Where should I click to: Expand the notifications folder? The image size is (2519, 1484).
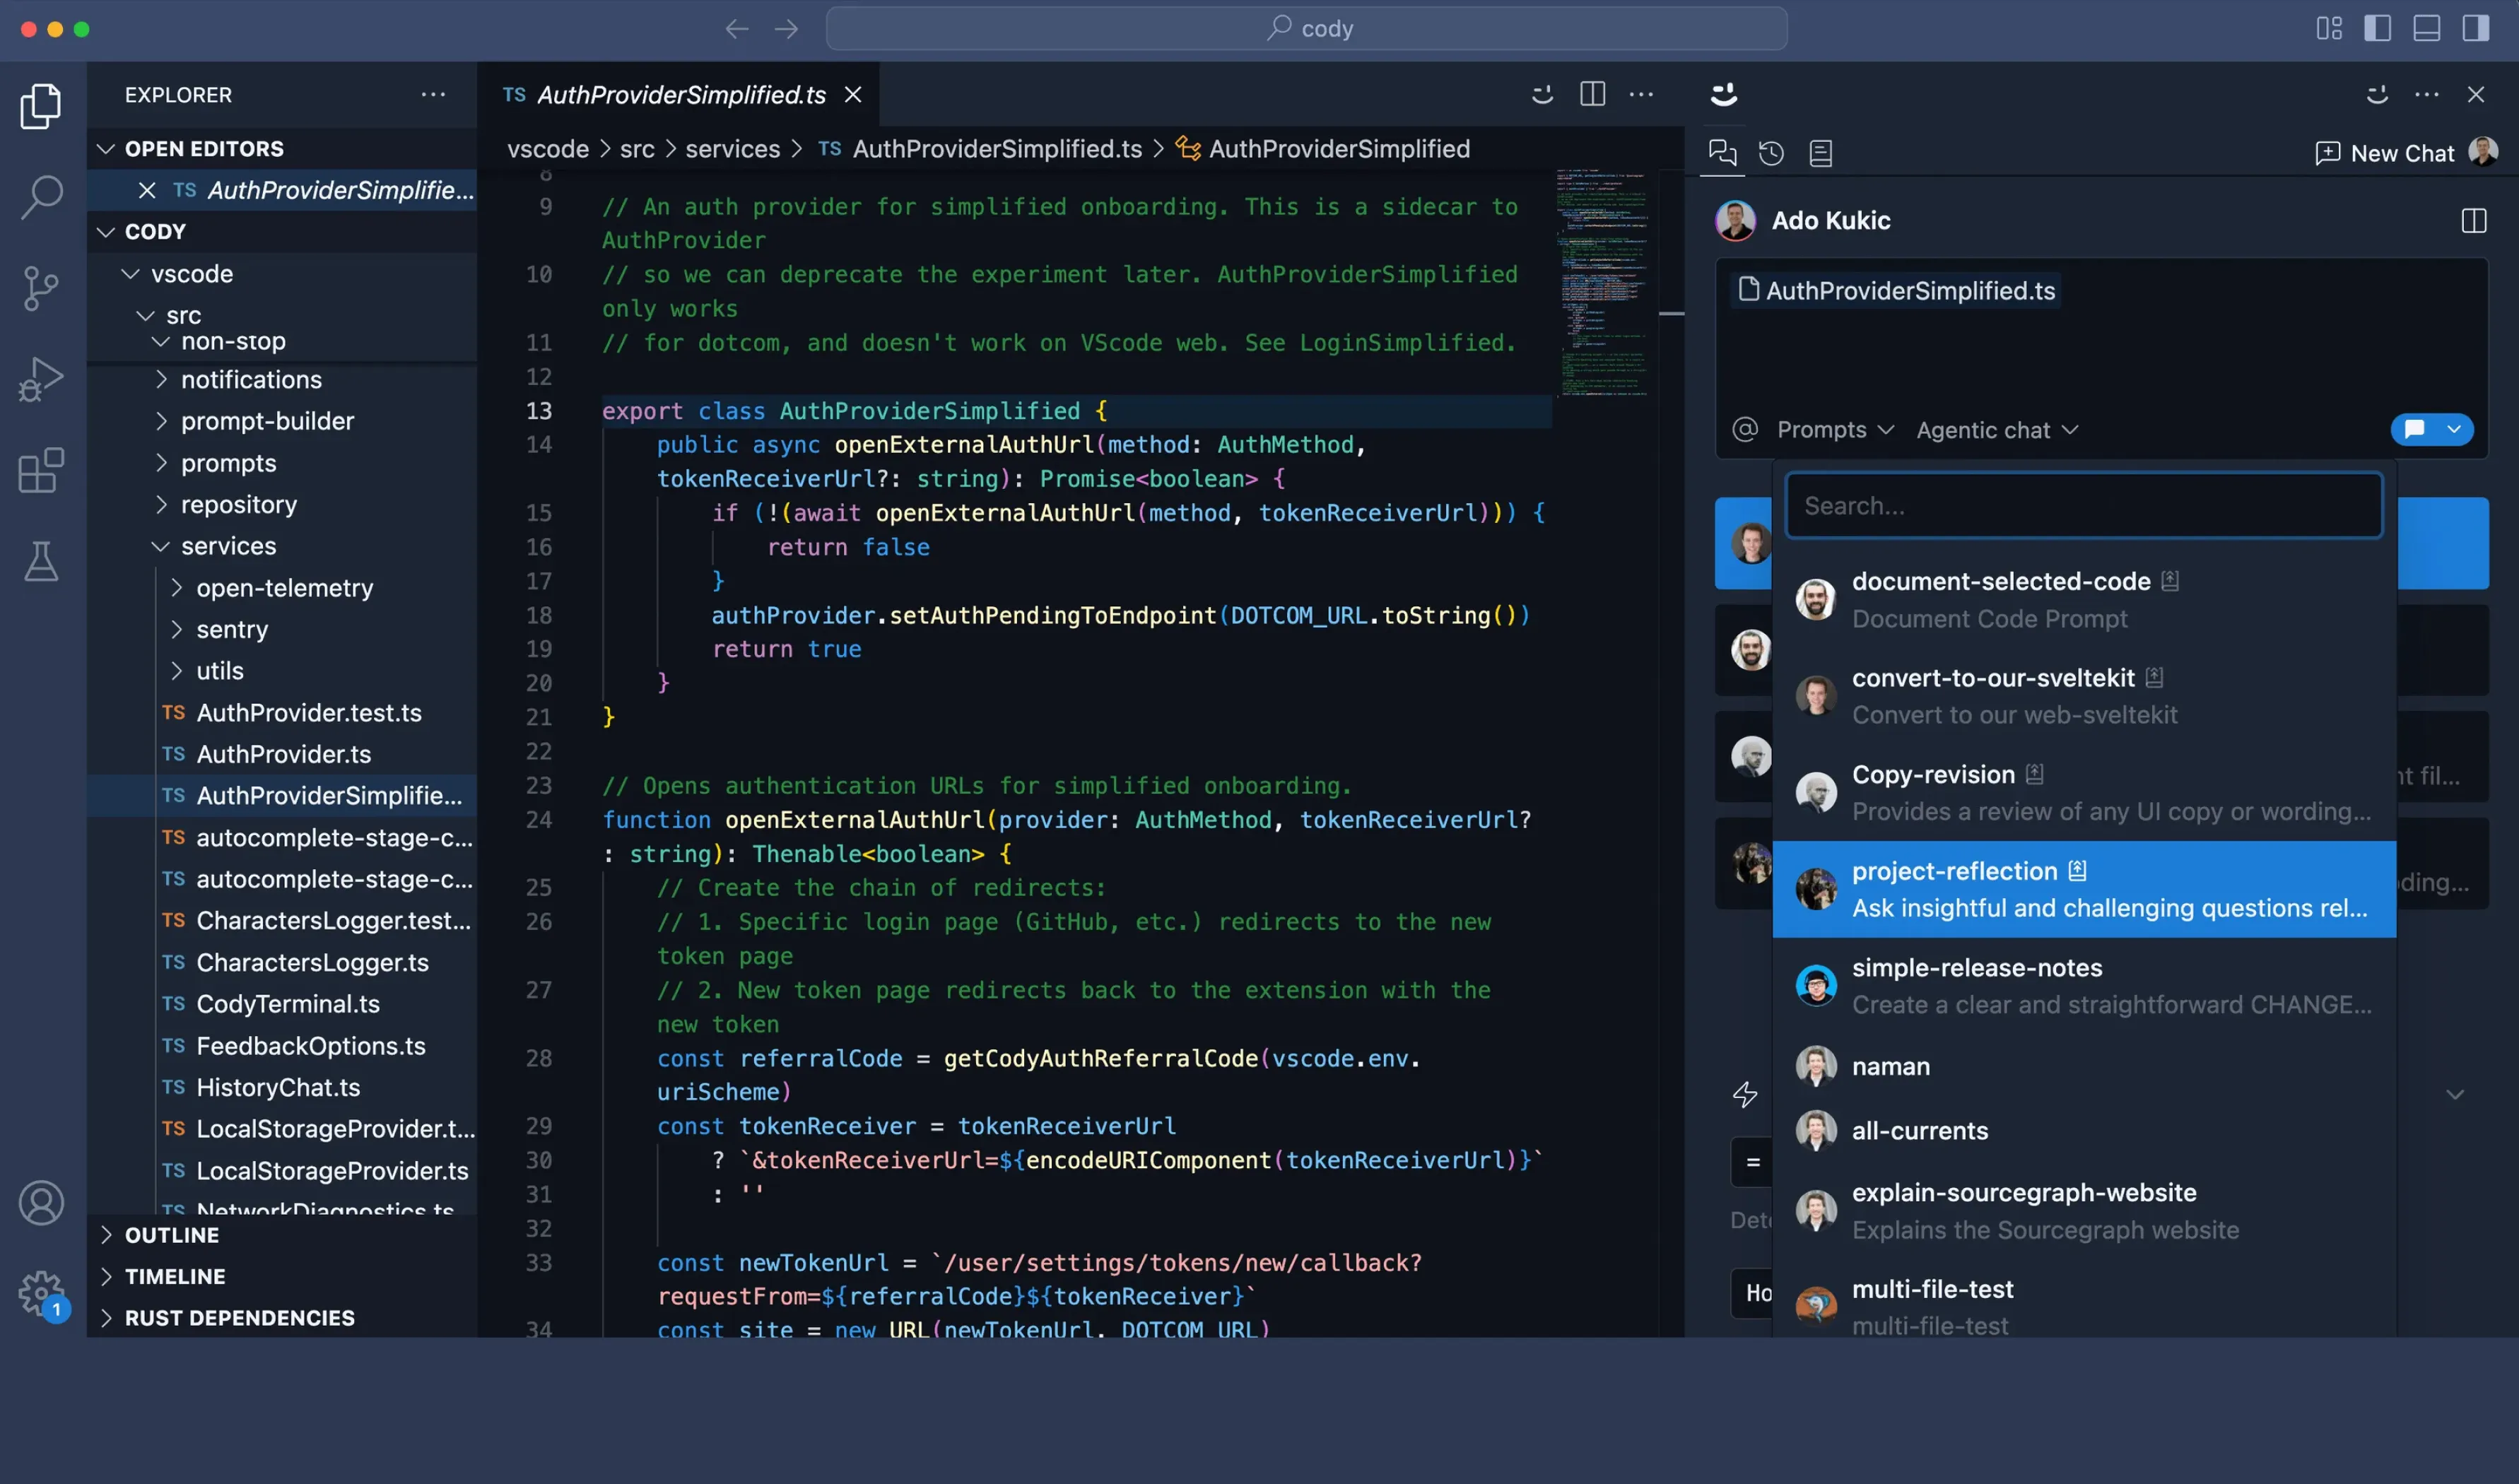251,380
